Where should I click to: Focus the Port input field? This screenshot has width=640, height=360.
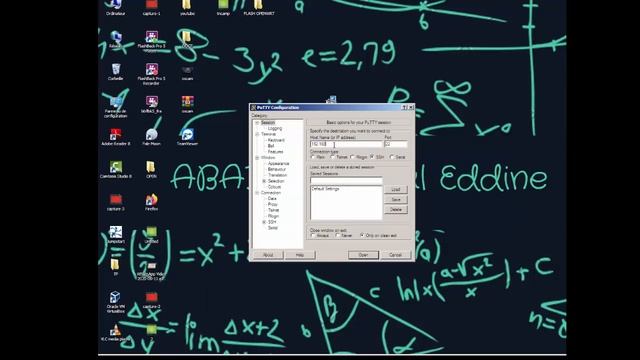pos(396,144)
